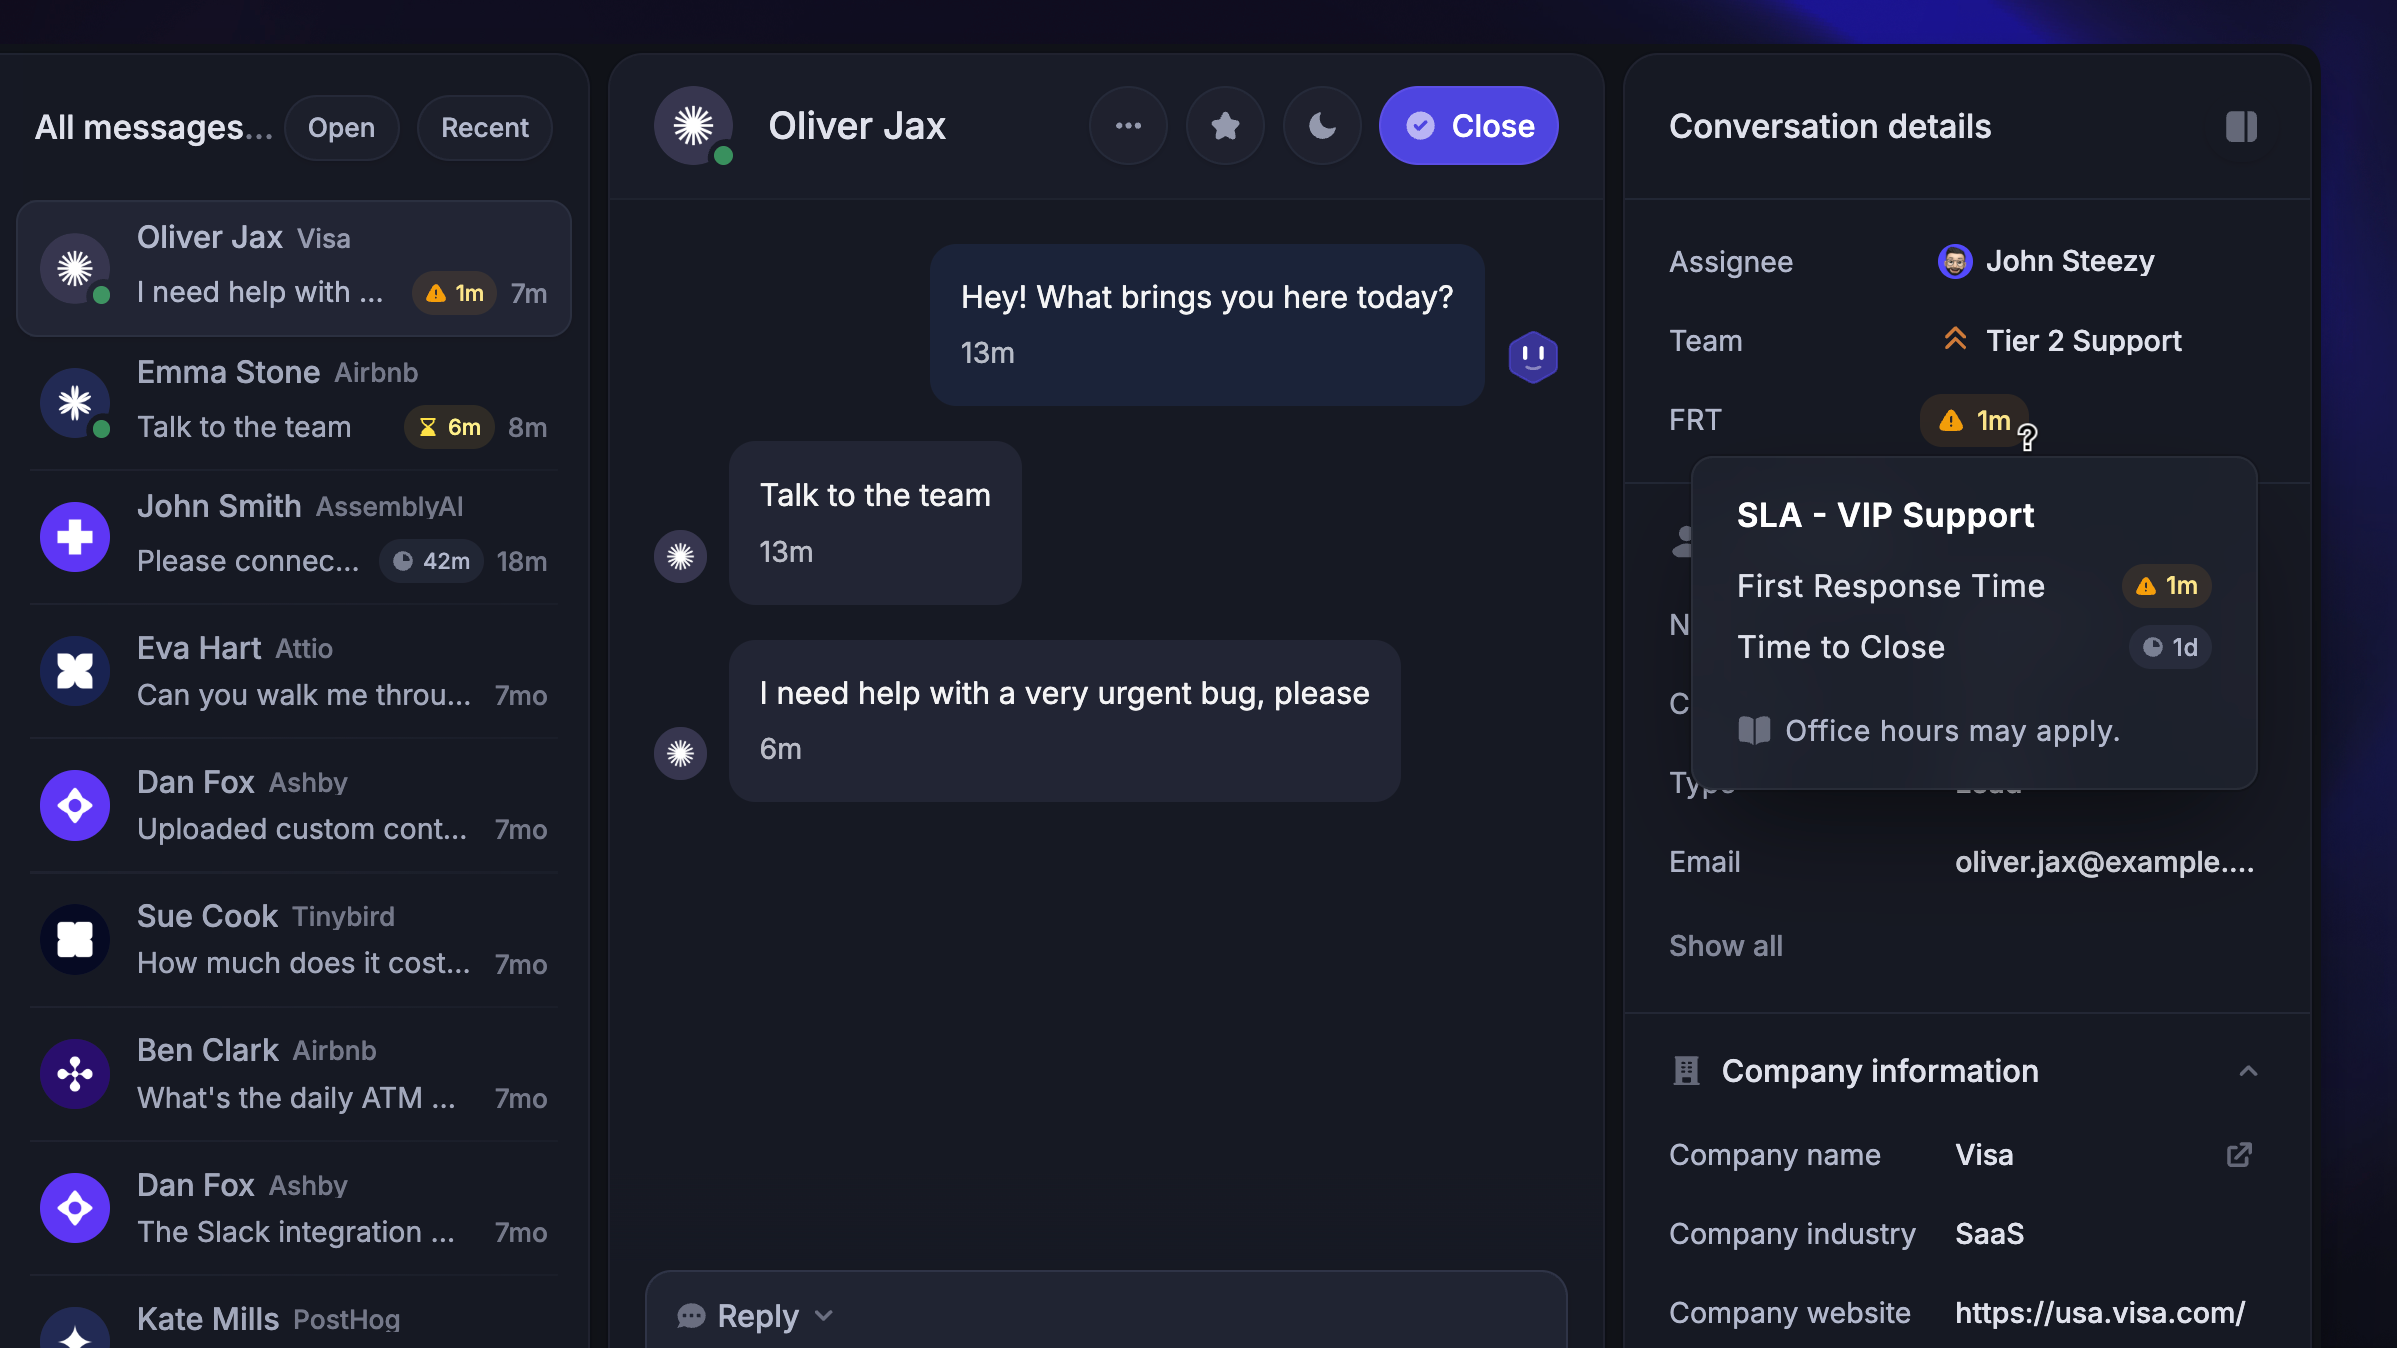Open the All messages view dropdown
The width and height of the screenshot is (2397, 1348).
(x=153, y=128)
